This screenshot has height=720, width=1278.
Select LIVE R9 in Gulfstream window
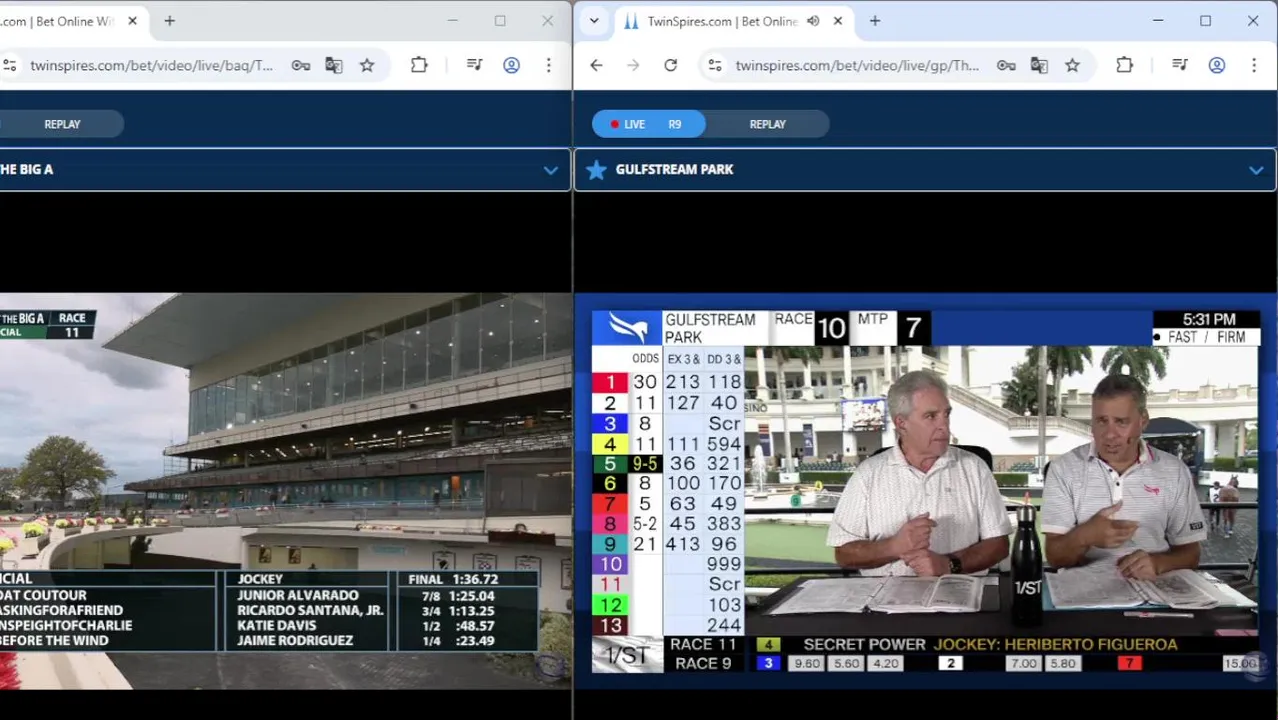tap(648, 124)
